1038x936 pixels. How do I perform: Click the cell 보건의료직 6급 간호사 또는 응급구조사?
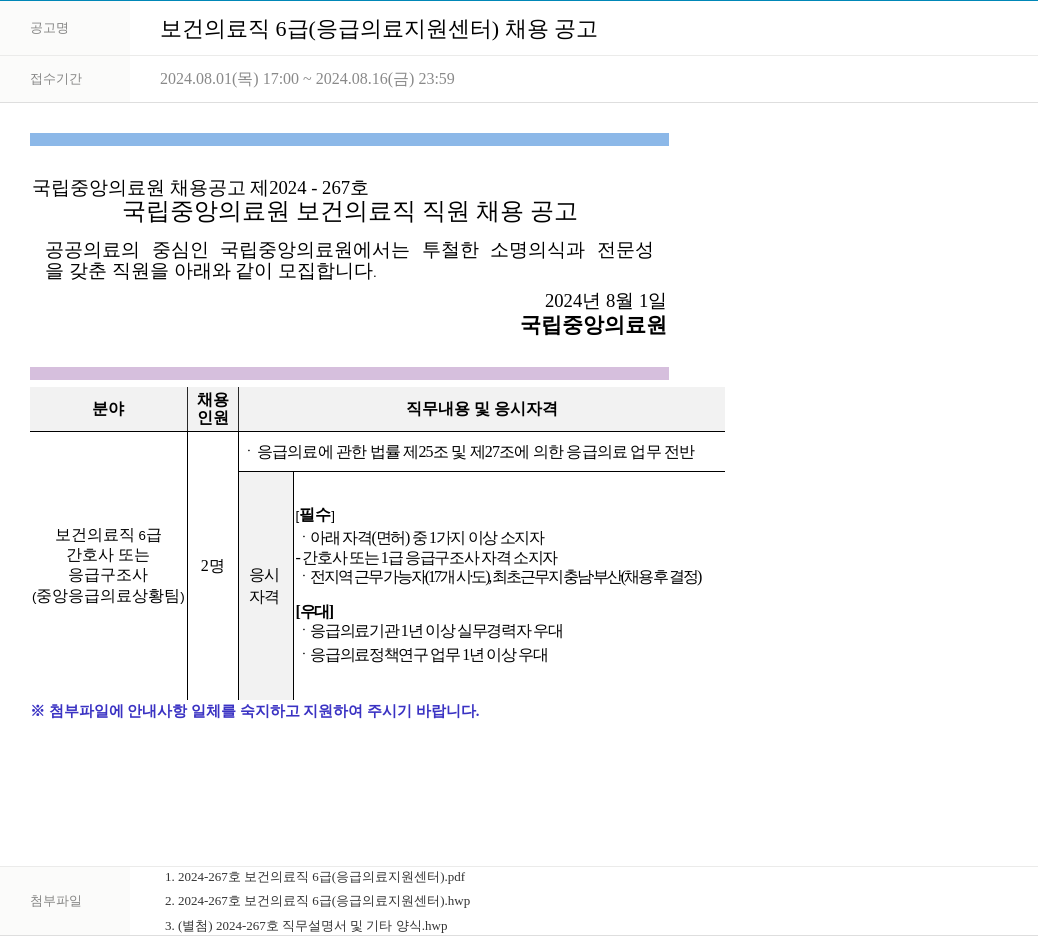click(108, 565)
